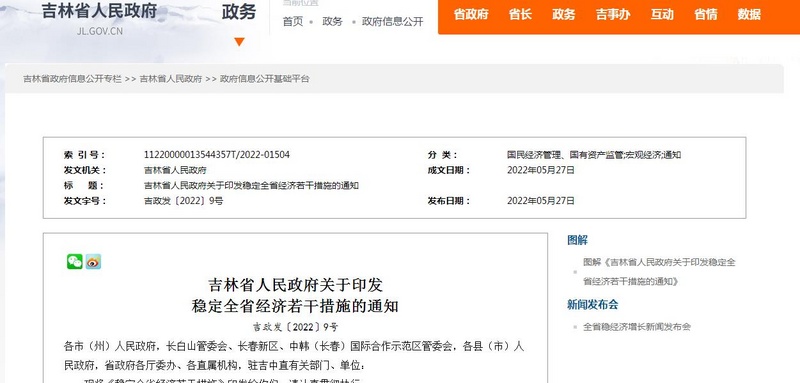The image size is (800, 383).
Task: Click the 发布日期 value 2022年05月27日
Action: [541, 200]
